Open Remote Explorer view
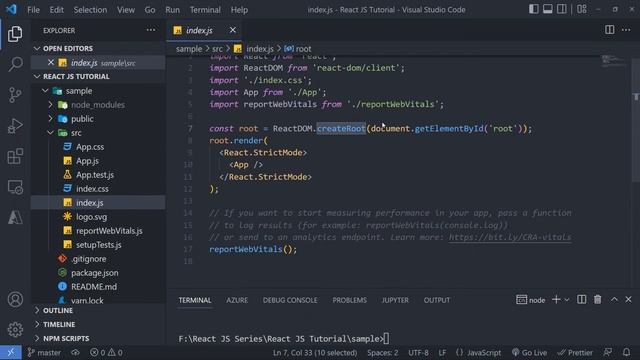640x360 pixels. pyautogui.click(x=15, y=187)
